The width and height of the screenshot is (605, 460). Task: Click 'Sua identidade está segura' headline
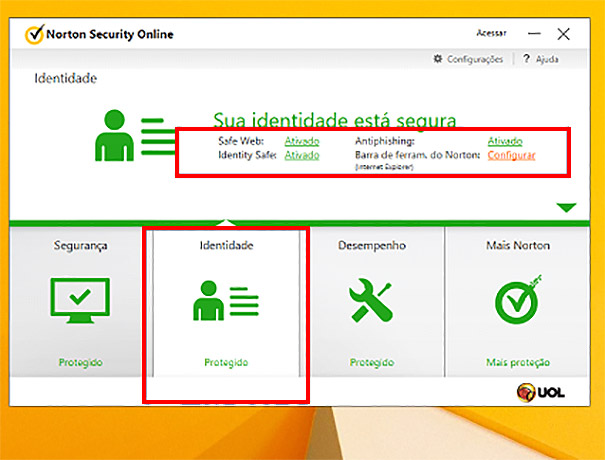[335, 120]
